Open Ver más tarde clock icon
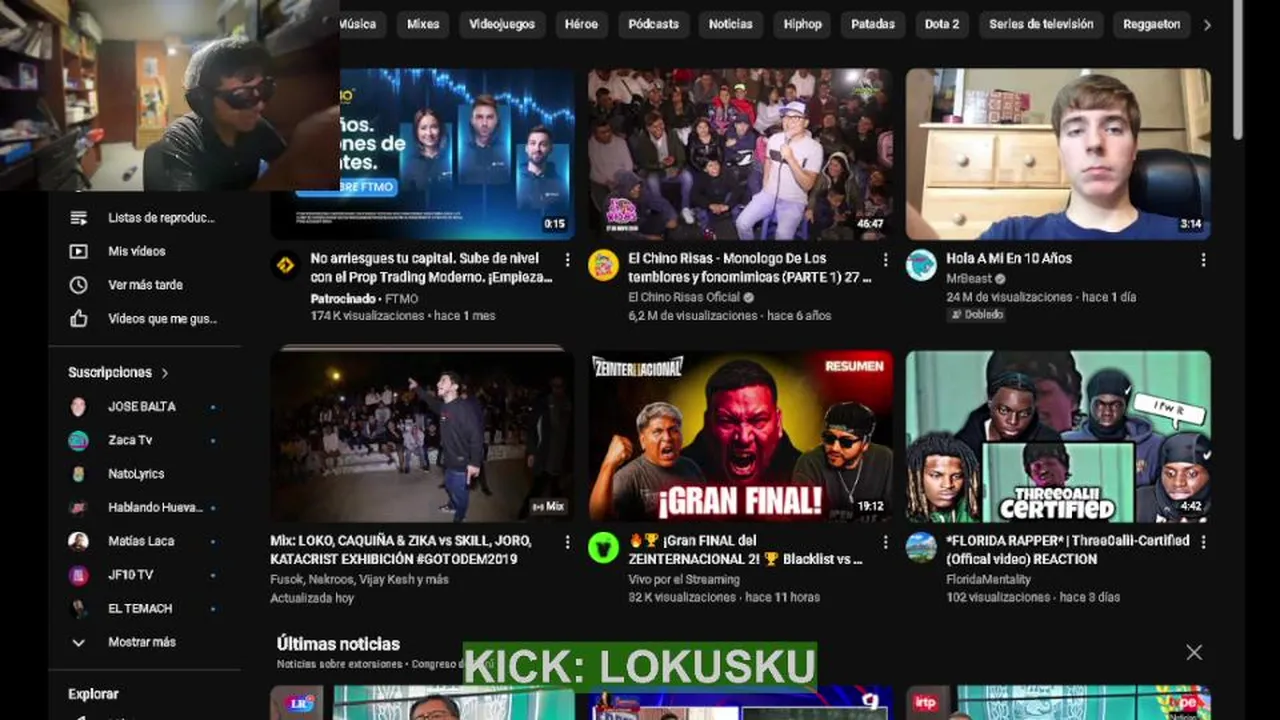 pyautogui.click(x=79, y=285)
